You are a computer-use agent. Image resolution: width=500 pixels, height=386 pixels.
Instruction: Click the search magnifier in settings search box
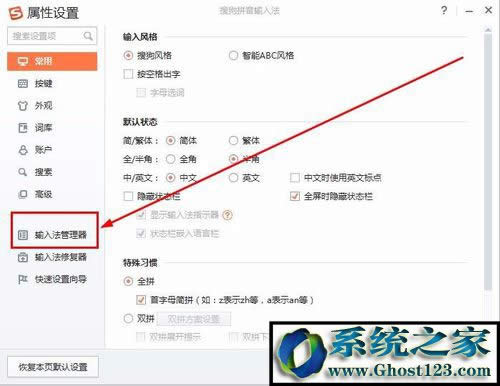(88, 36)
